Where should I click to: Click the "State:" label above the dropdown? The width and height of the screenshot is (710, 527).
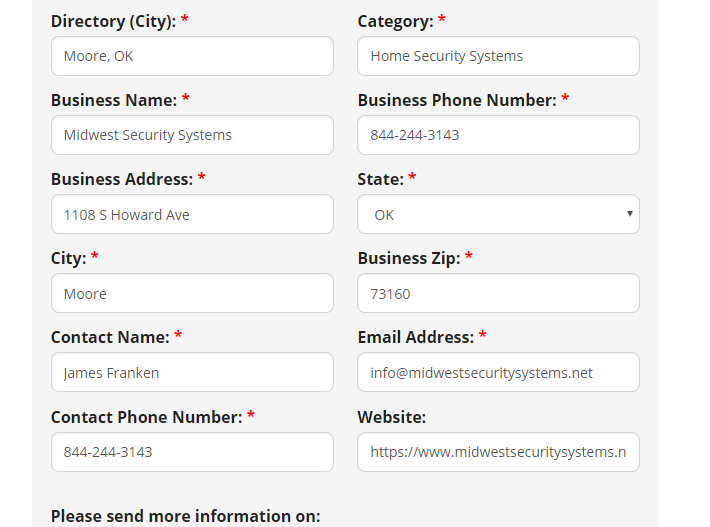pos(380,179)
